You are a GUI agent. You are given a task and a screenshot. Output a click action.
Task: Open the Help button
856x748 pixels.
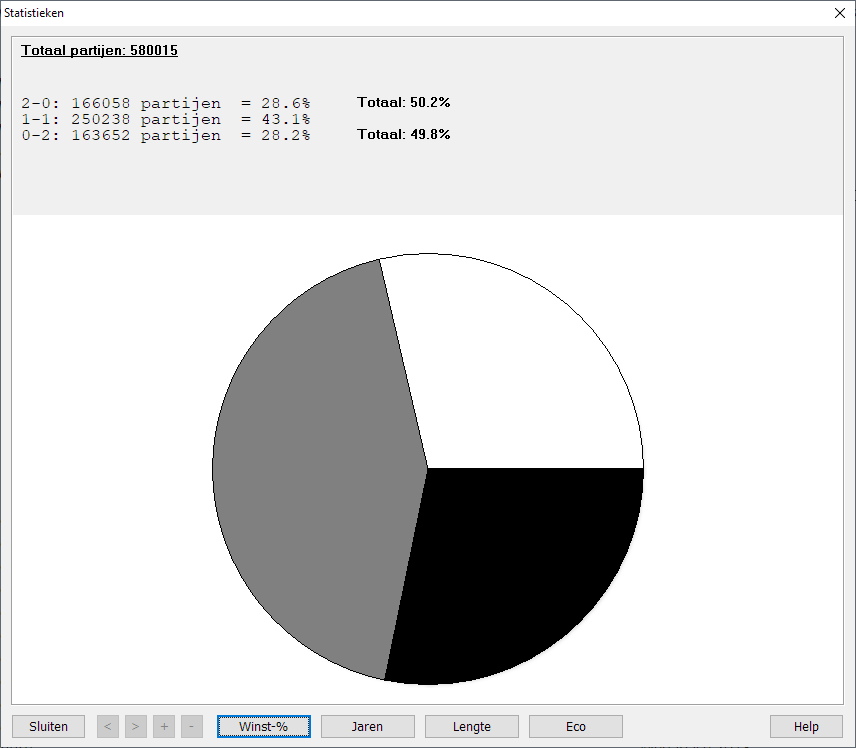point(806,727)
